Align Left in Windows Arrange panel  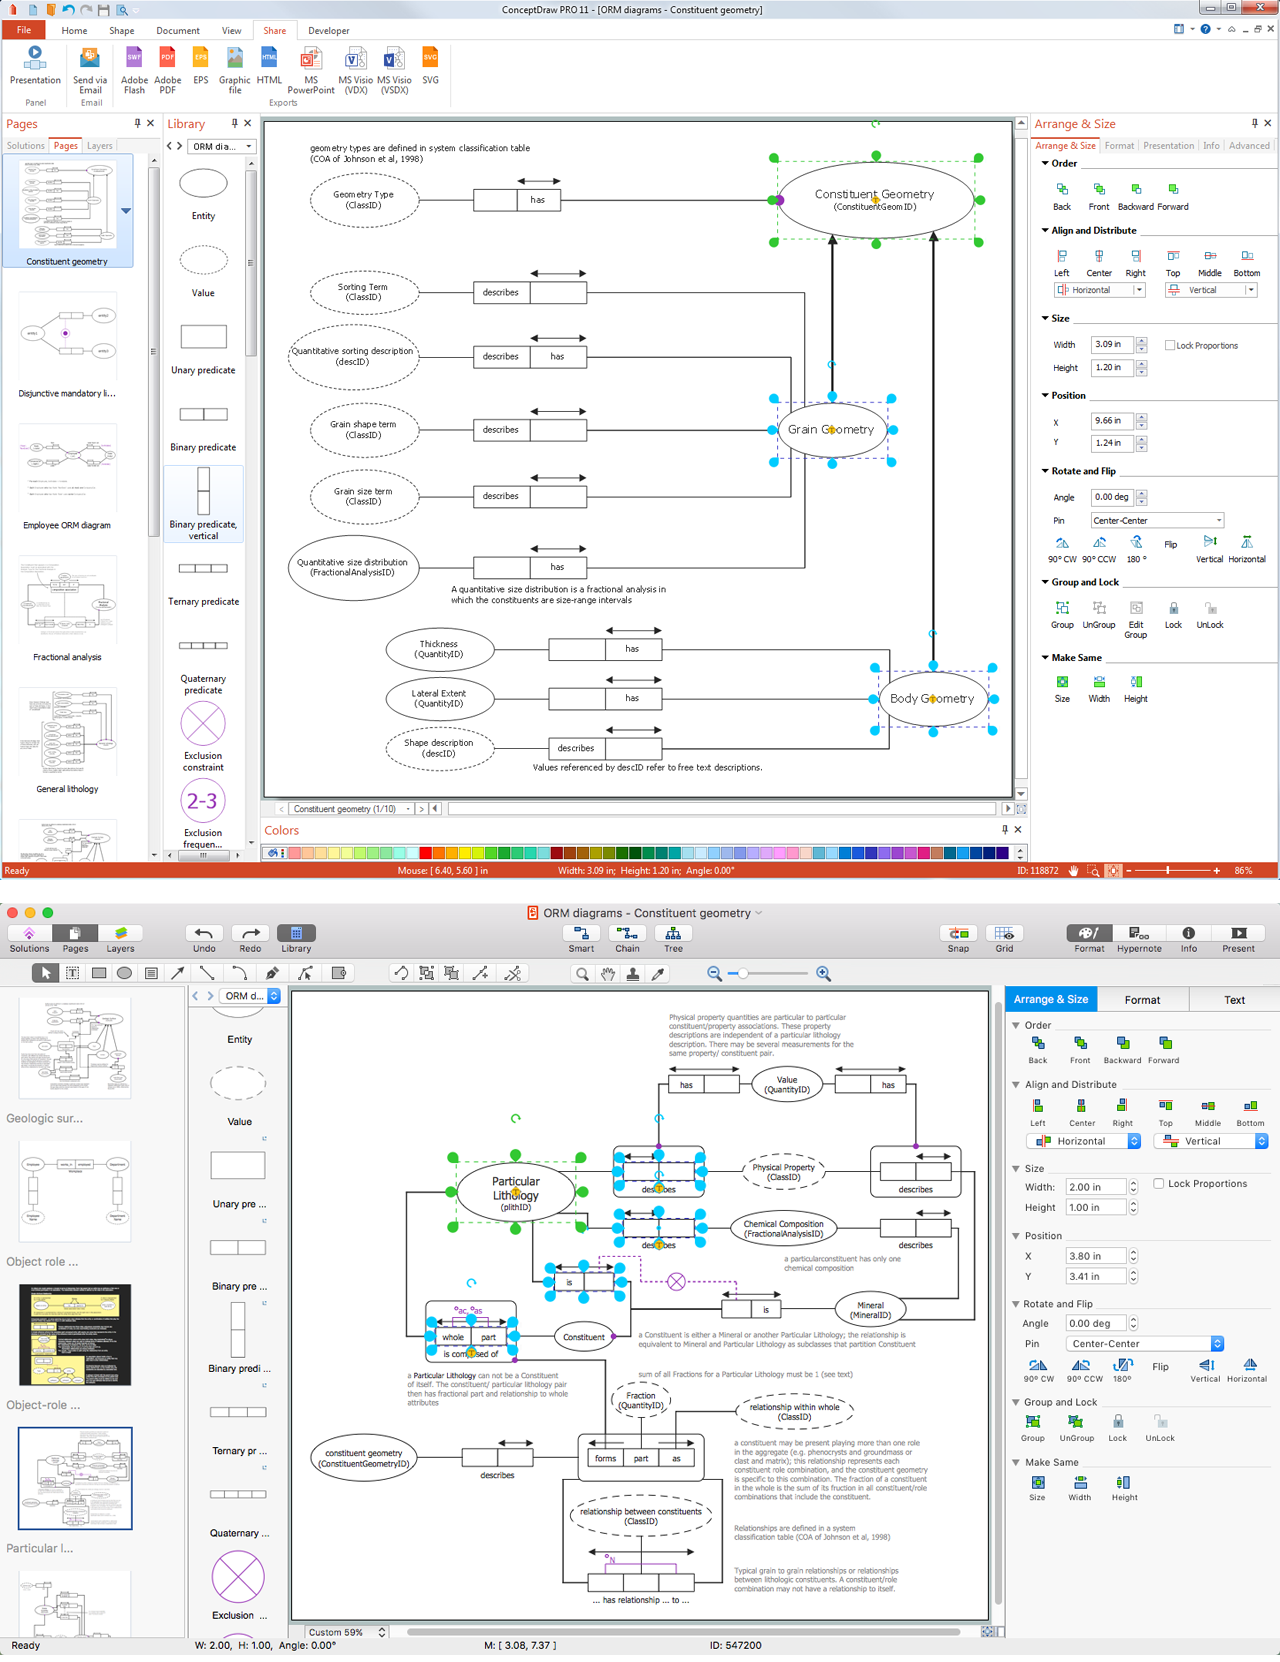[x=1062, y=264]
